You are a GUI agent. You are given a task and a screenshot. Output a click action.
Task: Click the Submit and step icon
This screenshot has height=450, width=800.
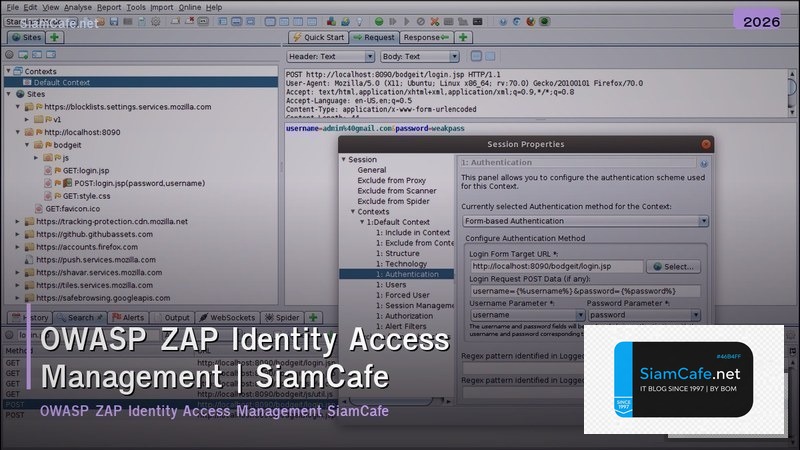[x=392, y=21]
